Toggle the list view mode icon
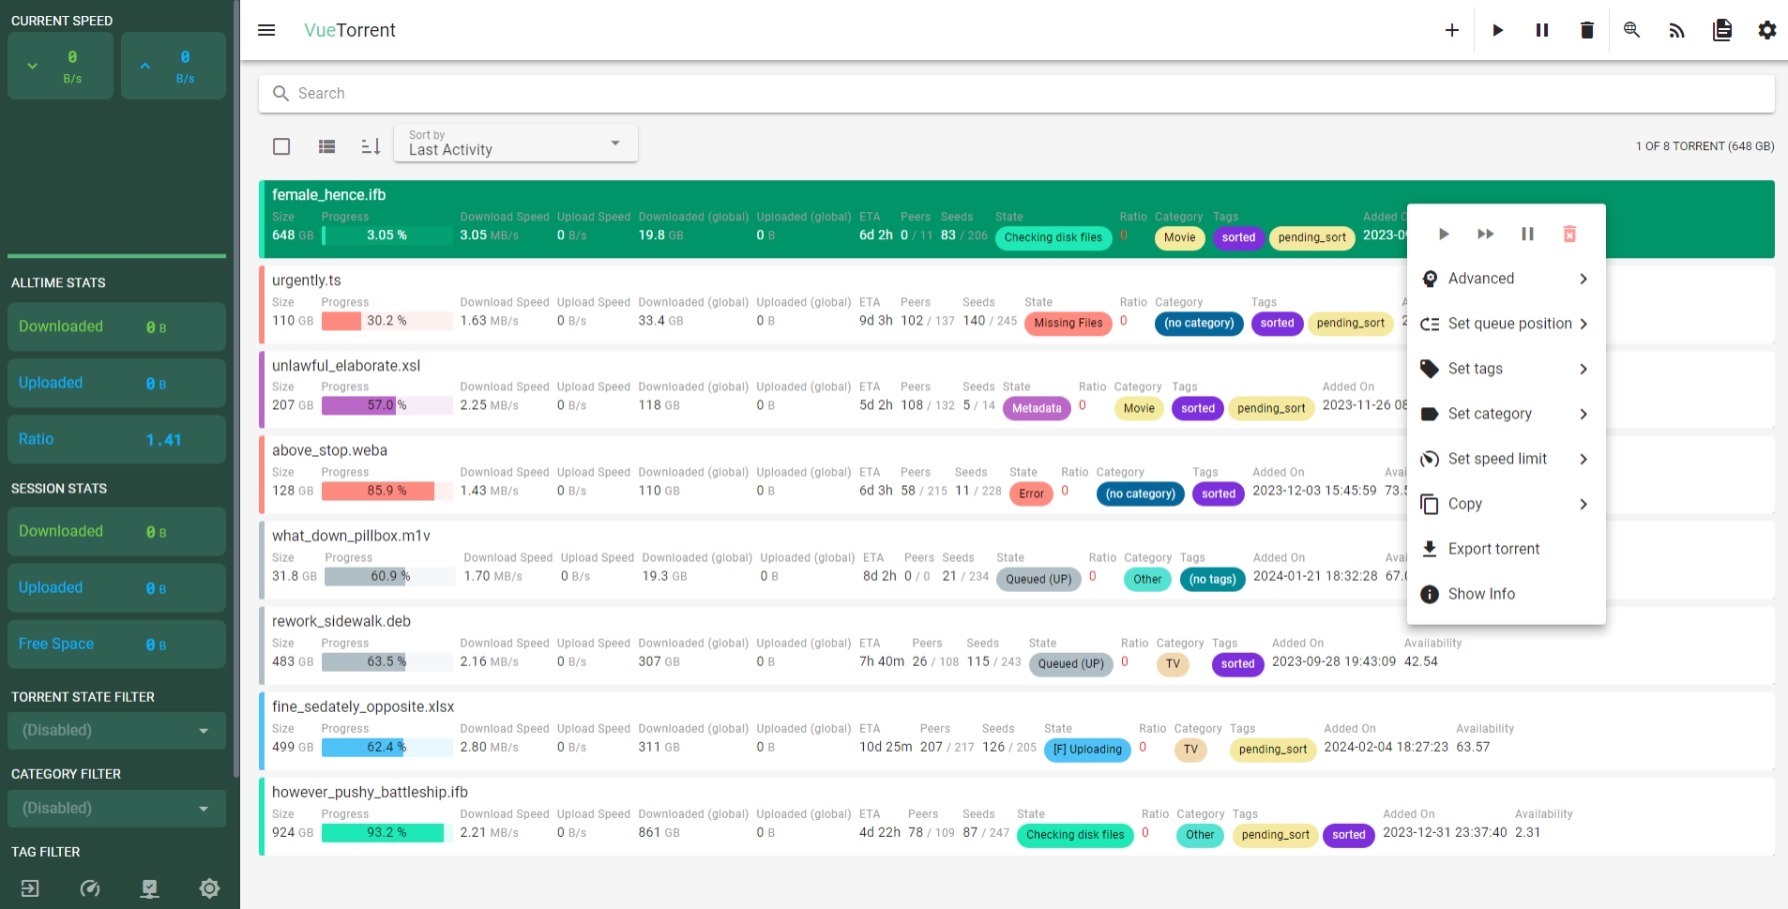 (327, 146)
